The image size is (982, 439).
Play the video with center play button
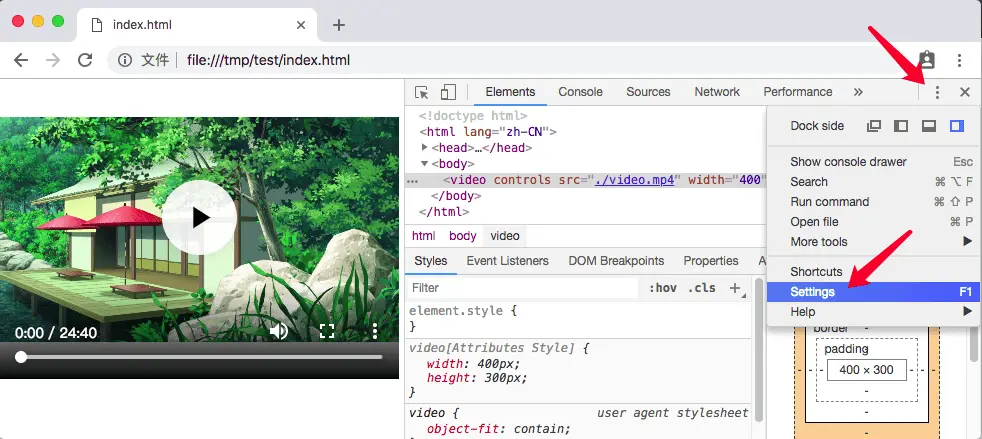click(x=199, y=217)
